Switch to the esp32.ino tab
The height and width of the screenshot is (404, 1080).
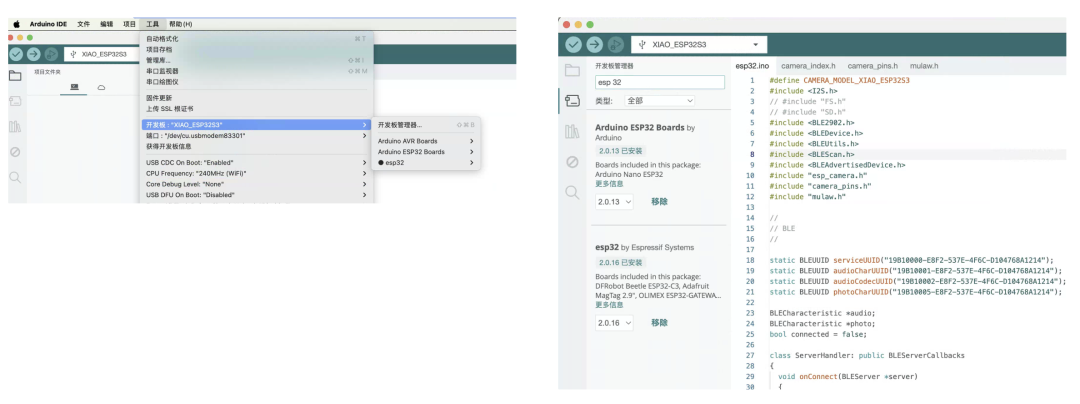[752, 66]
